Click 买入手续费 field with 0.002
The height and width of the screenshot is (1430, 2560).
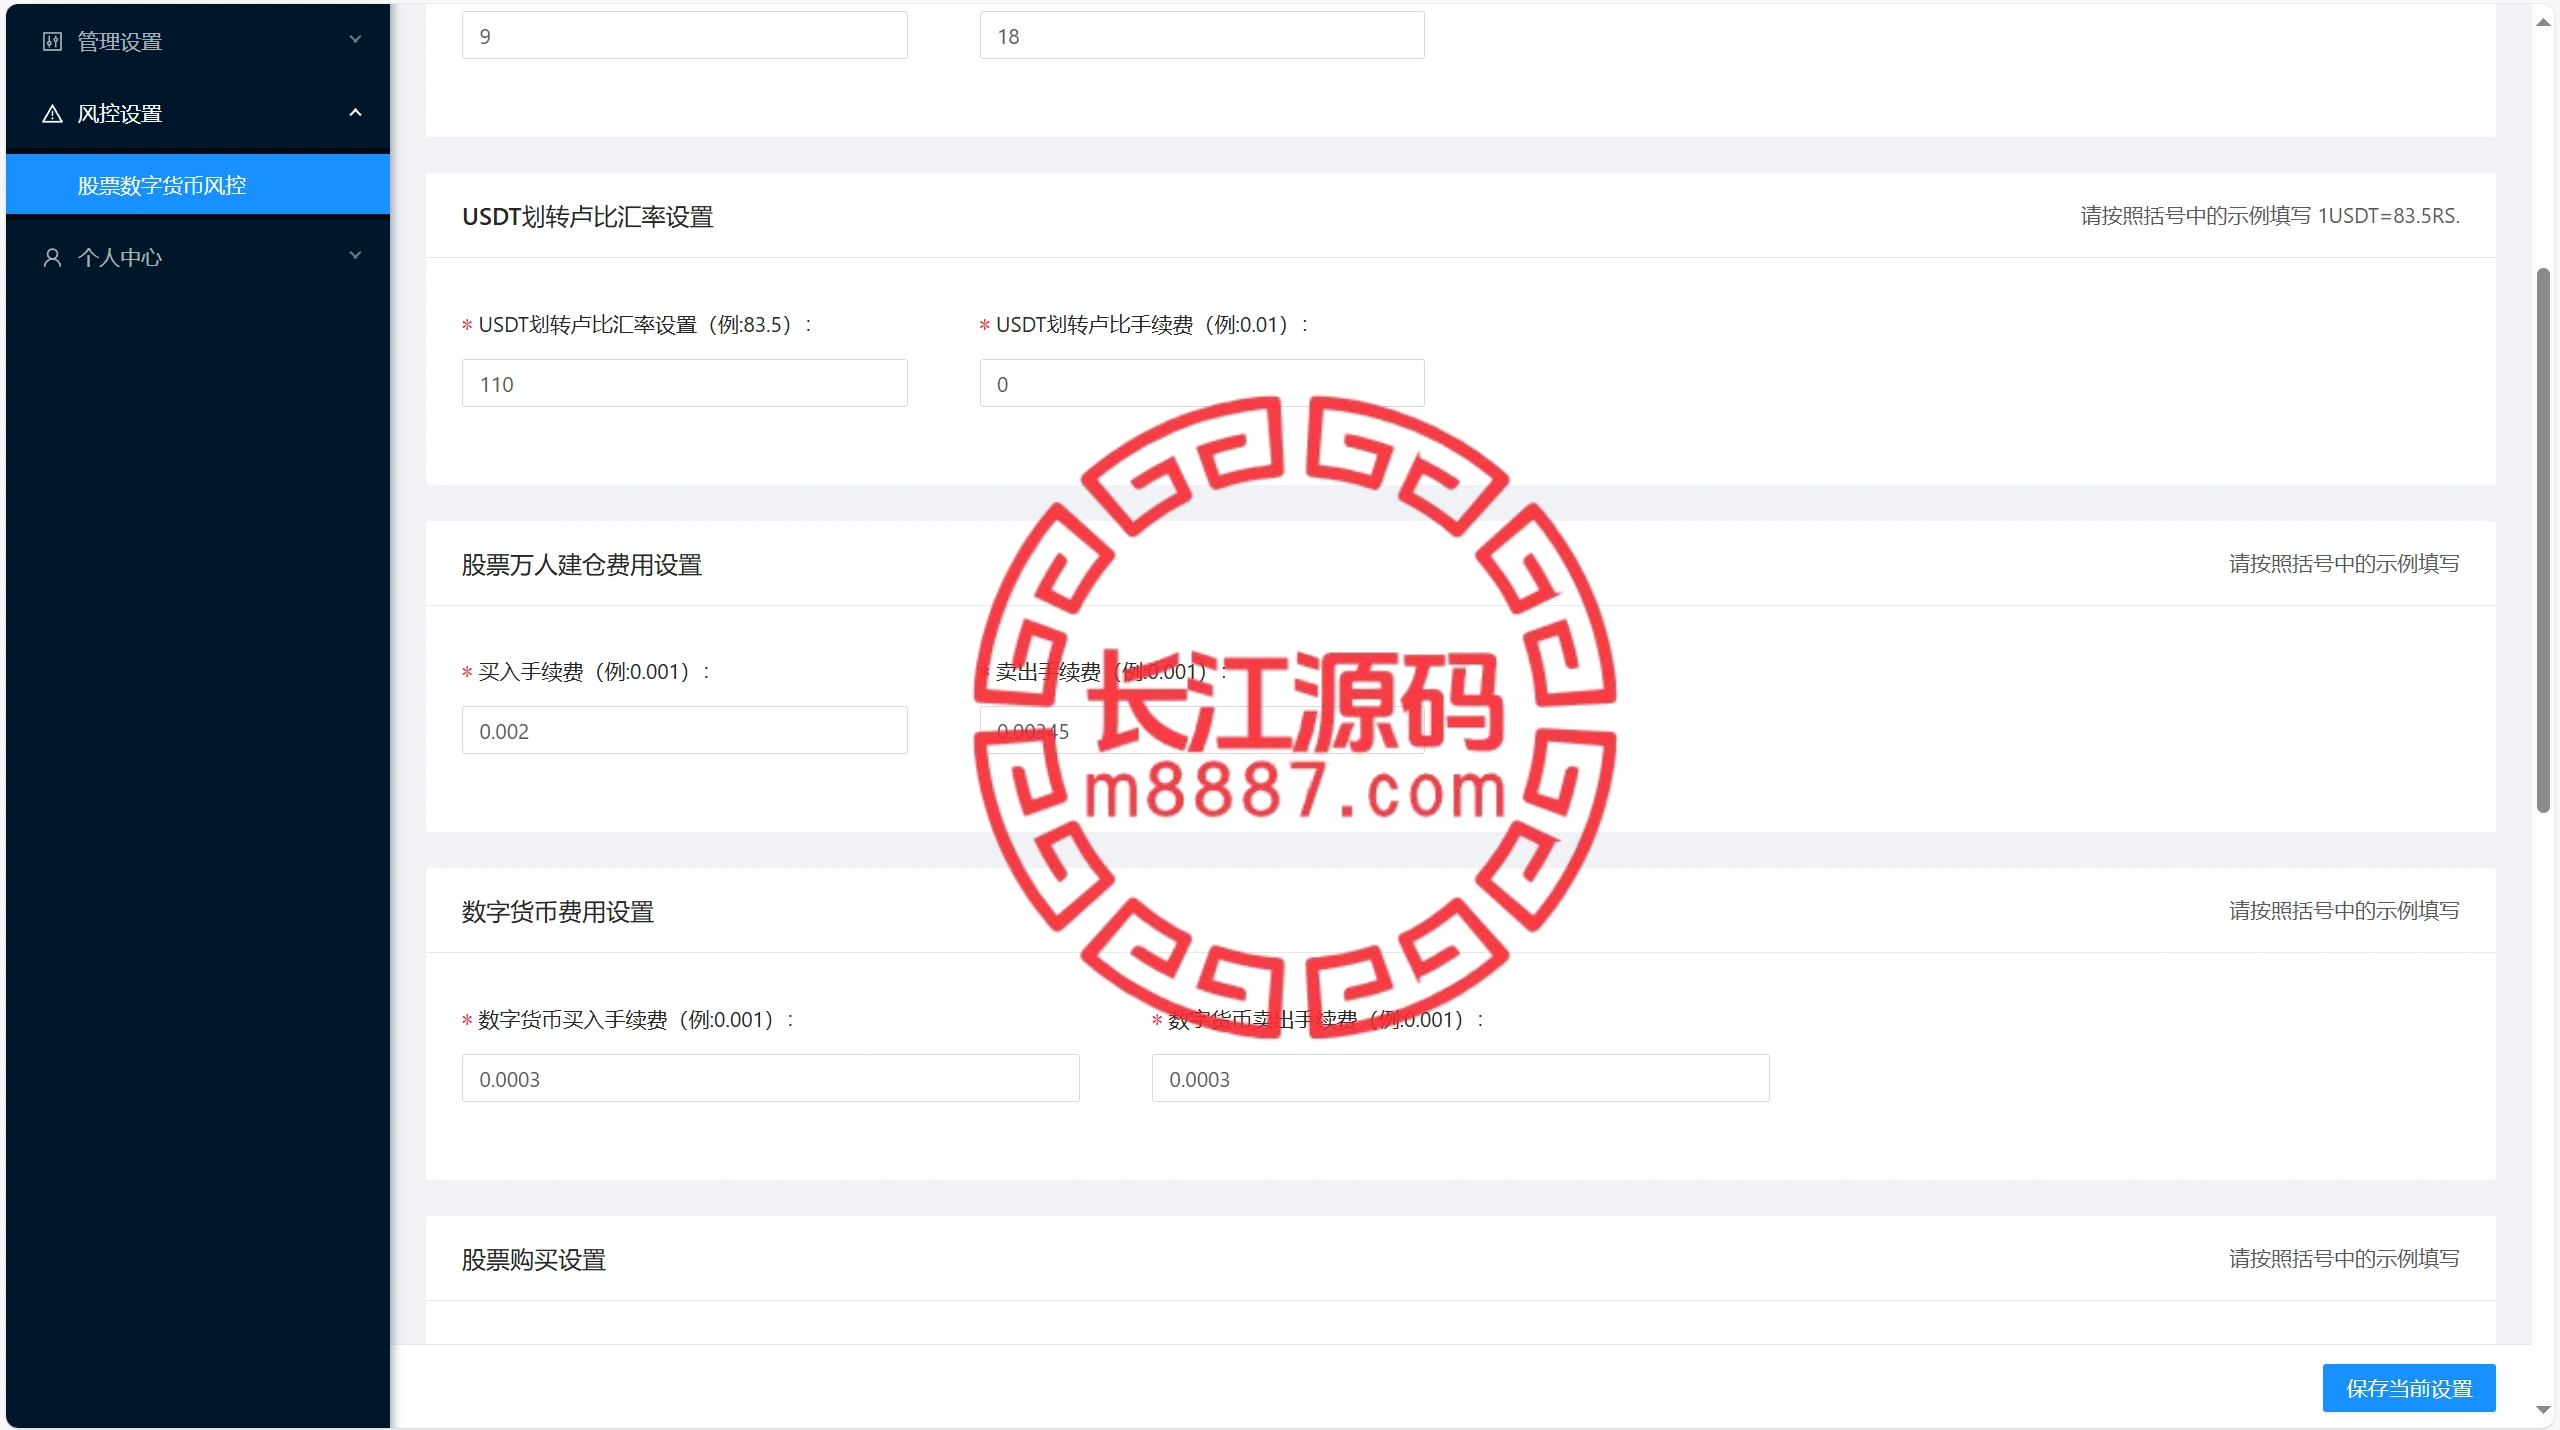tap(684, 730)
